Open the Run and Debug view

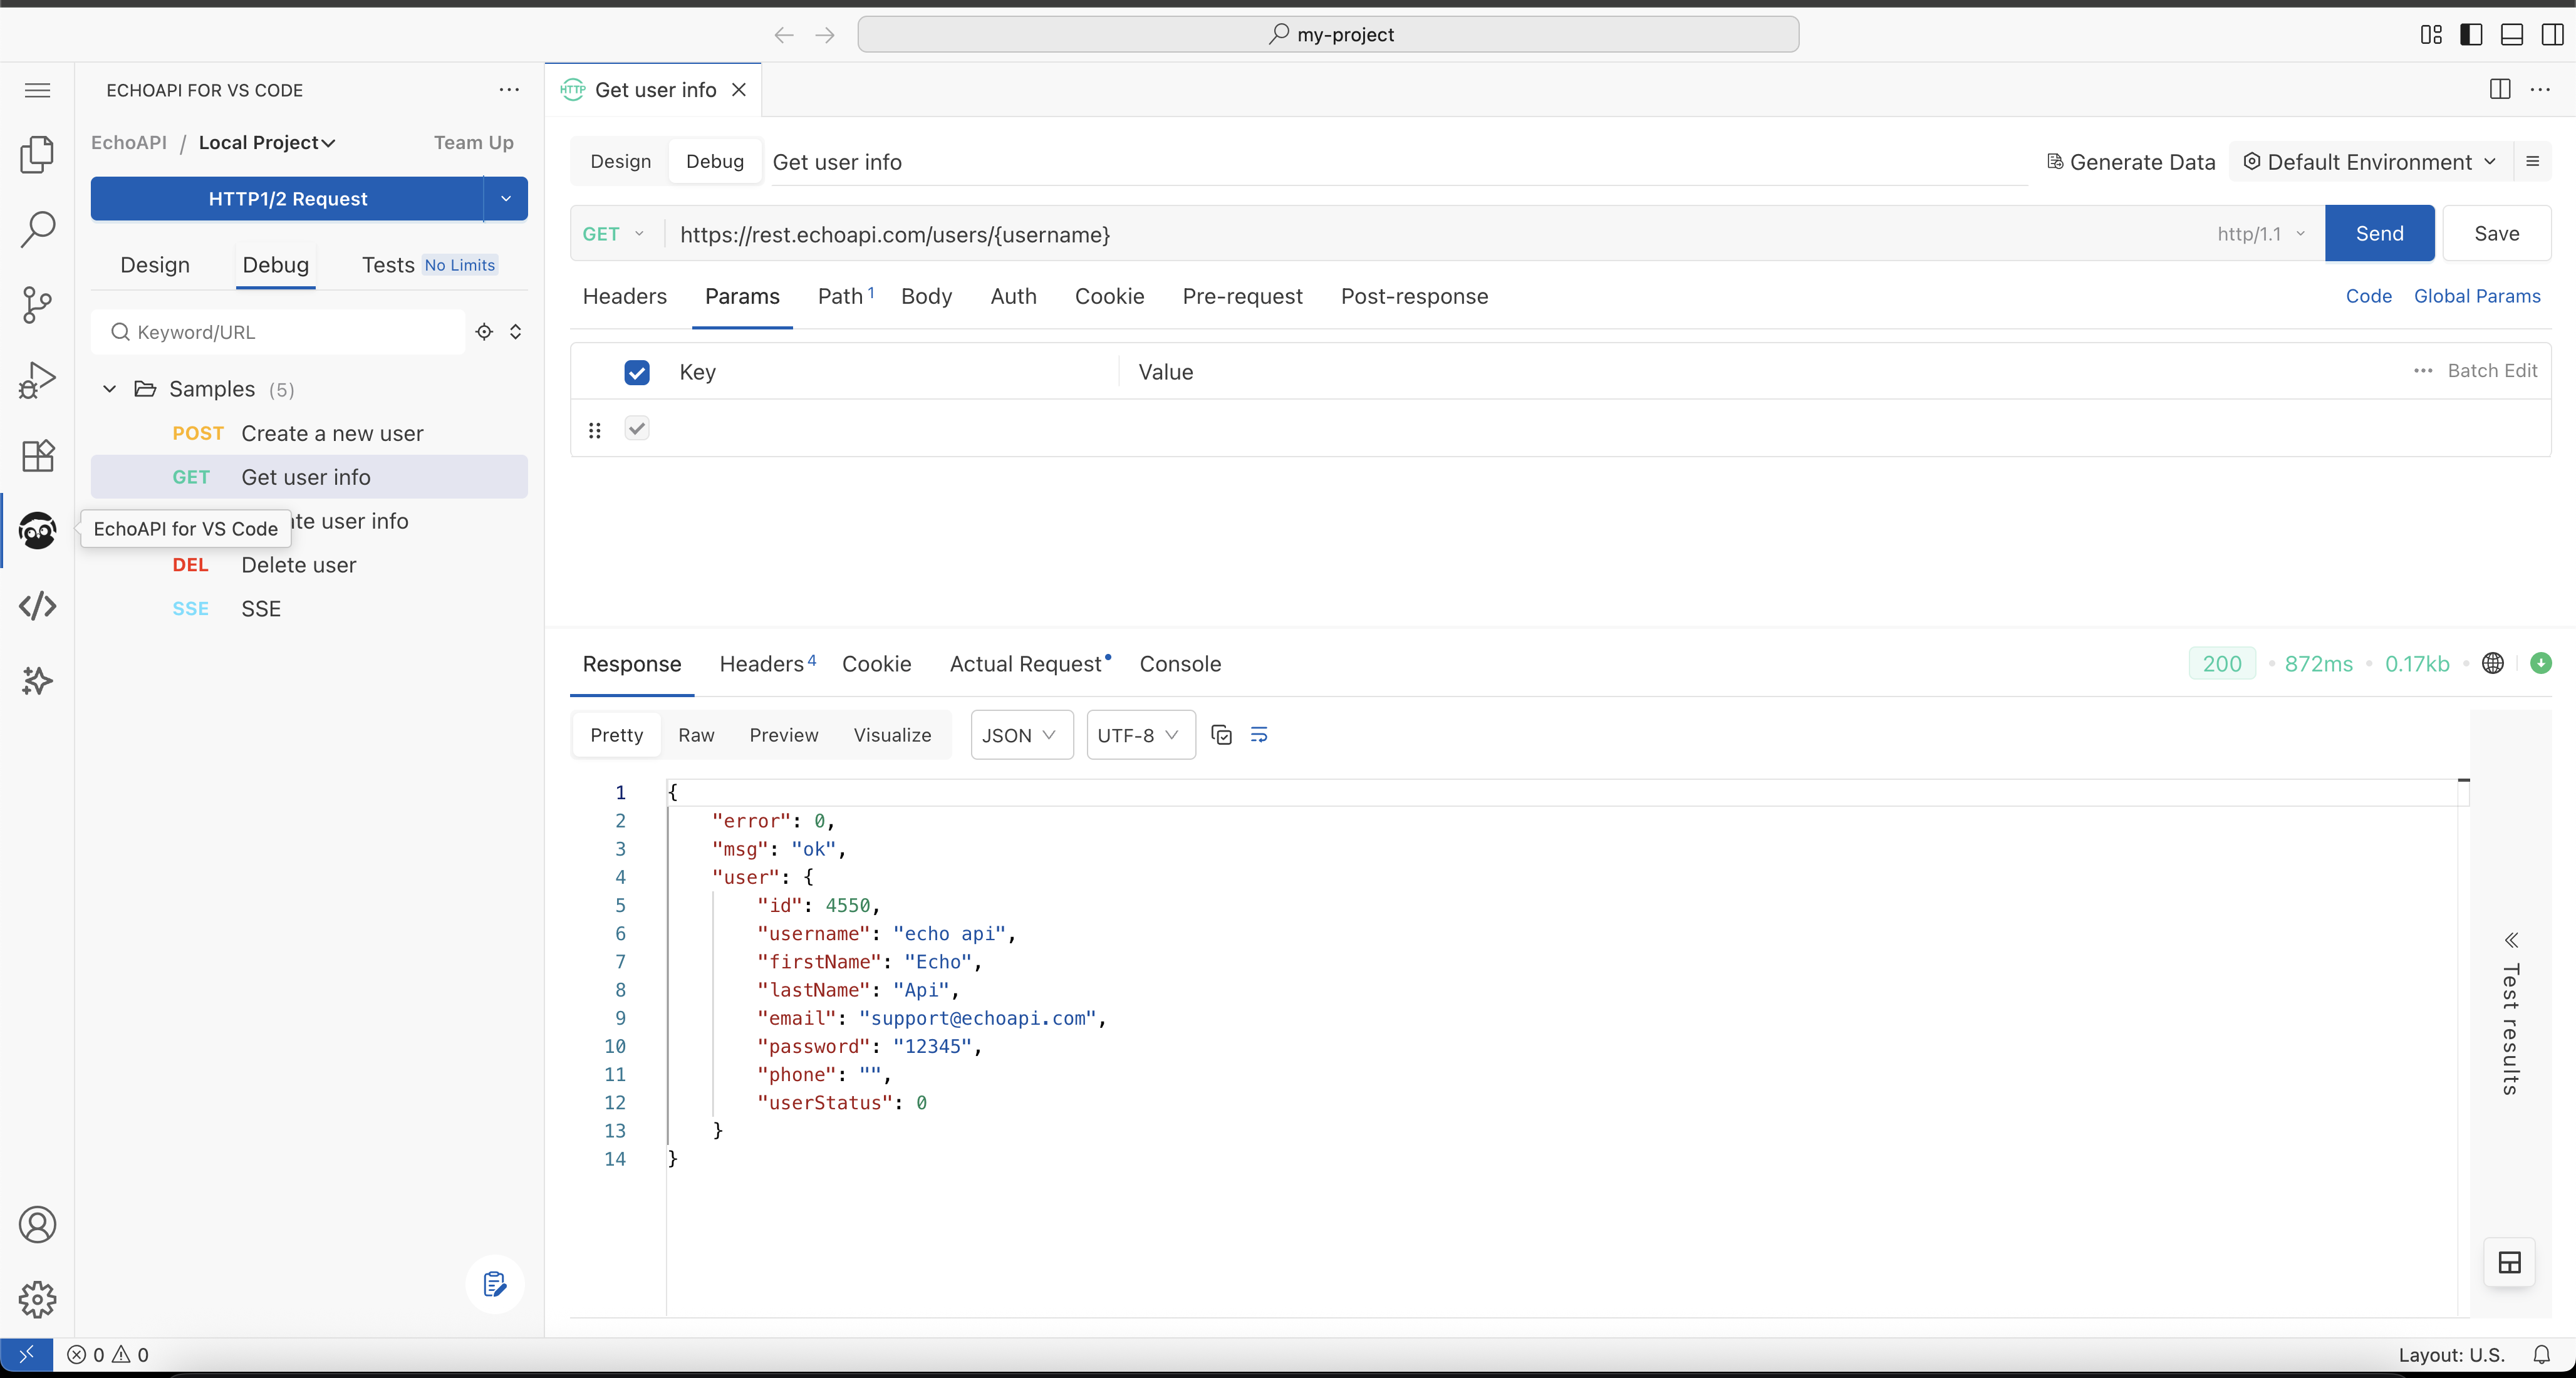(x=37, y=380)
